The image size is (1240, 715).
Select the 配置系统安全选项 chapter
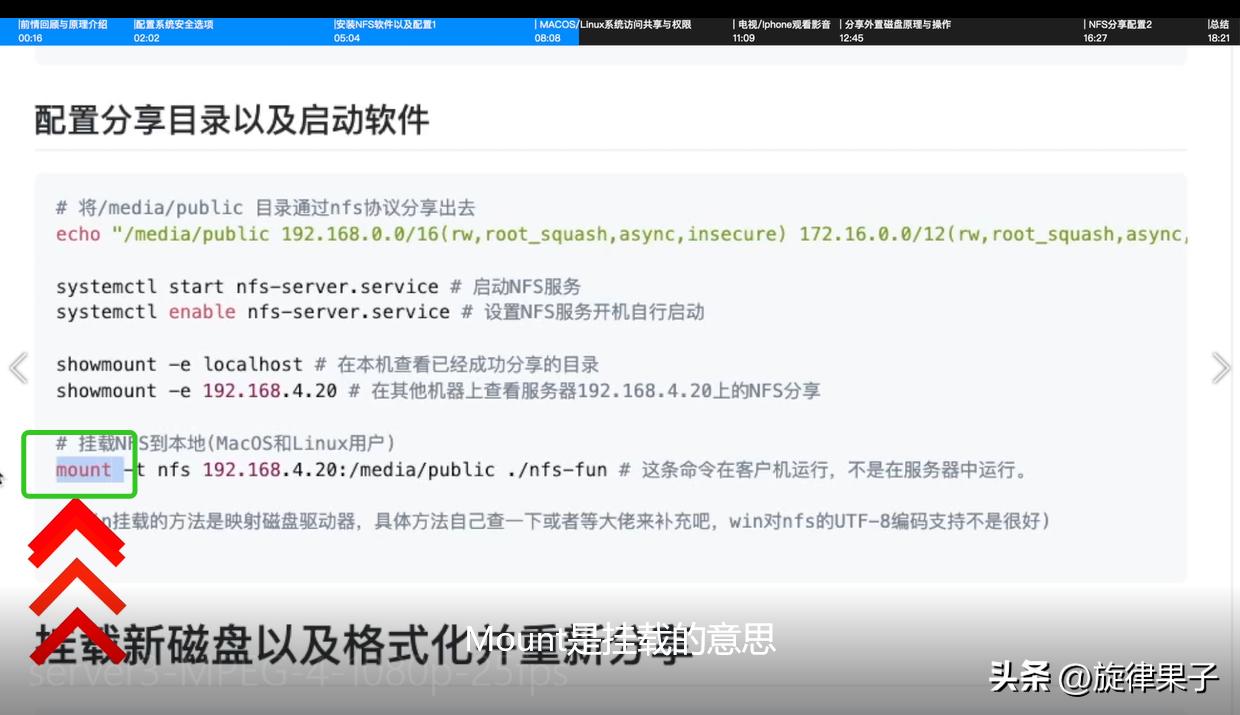(x=200, y=30)
